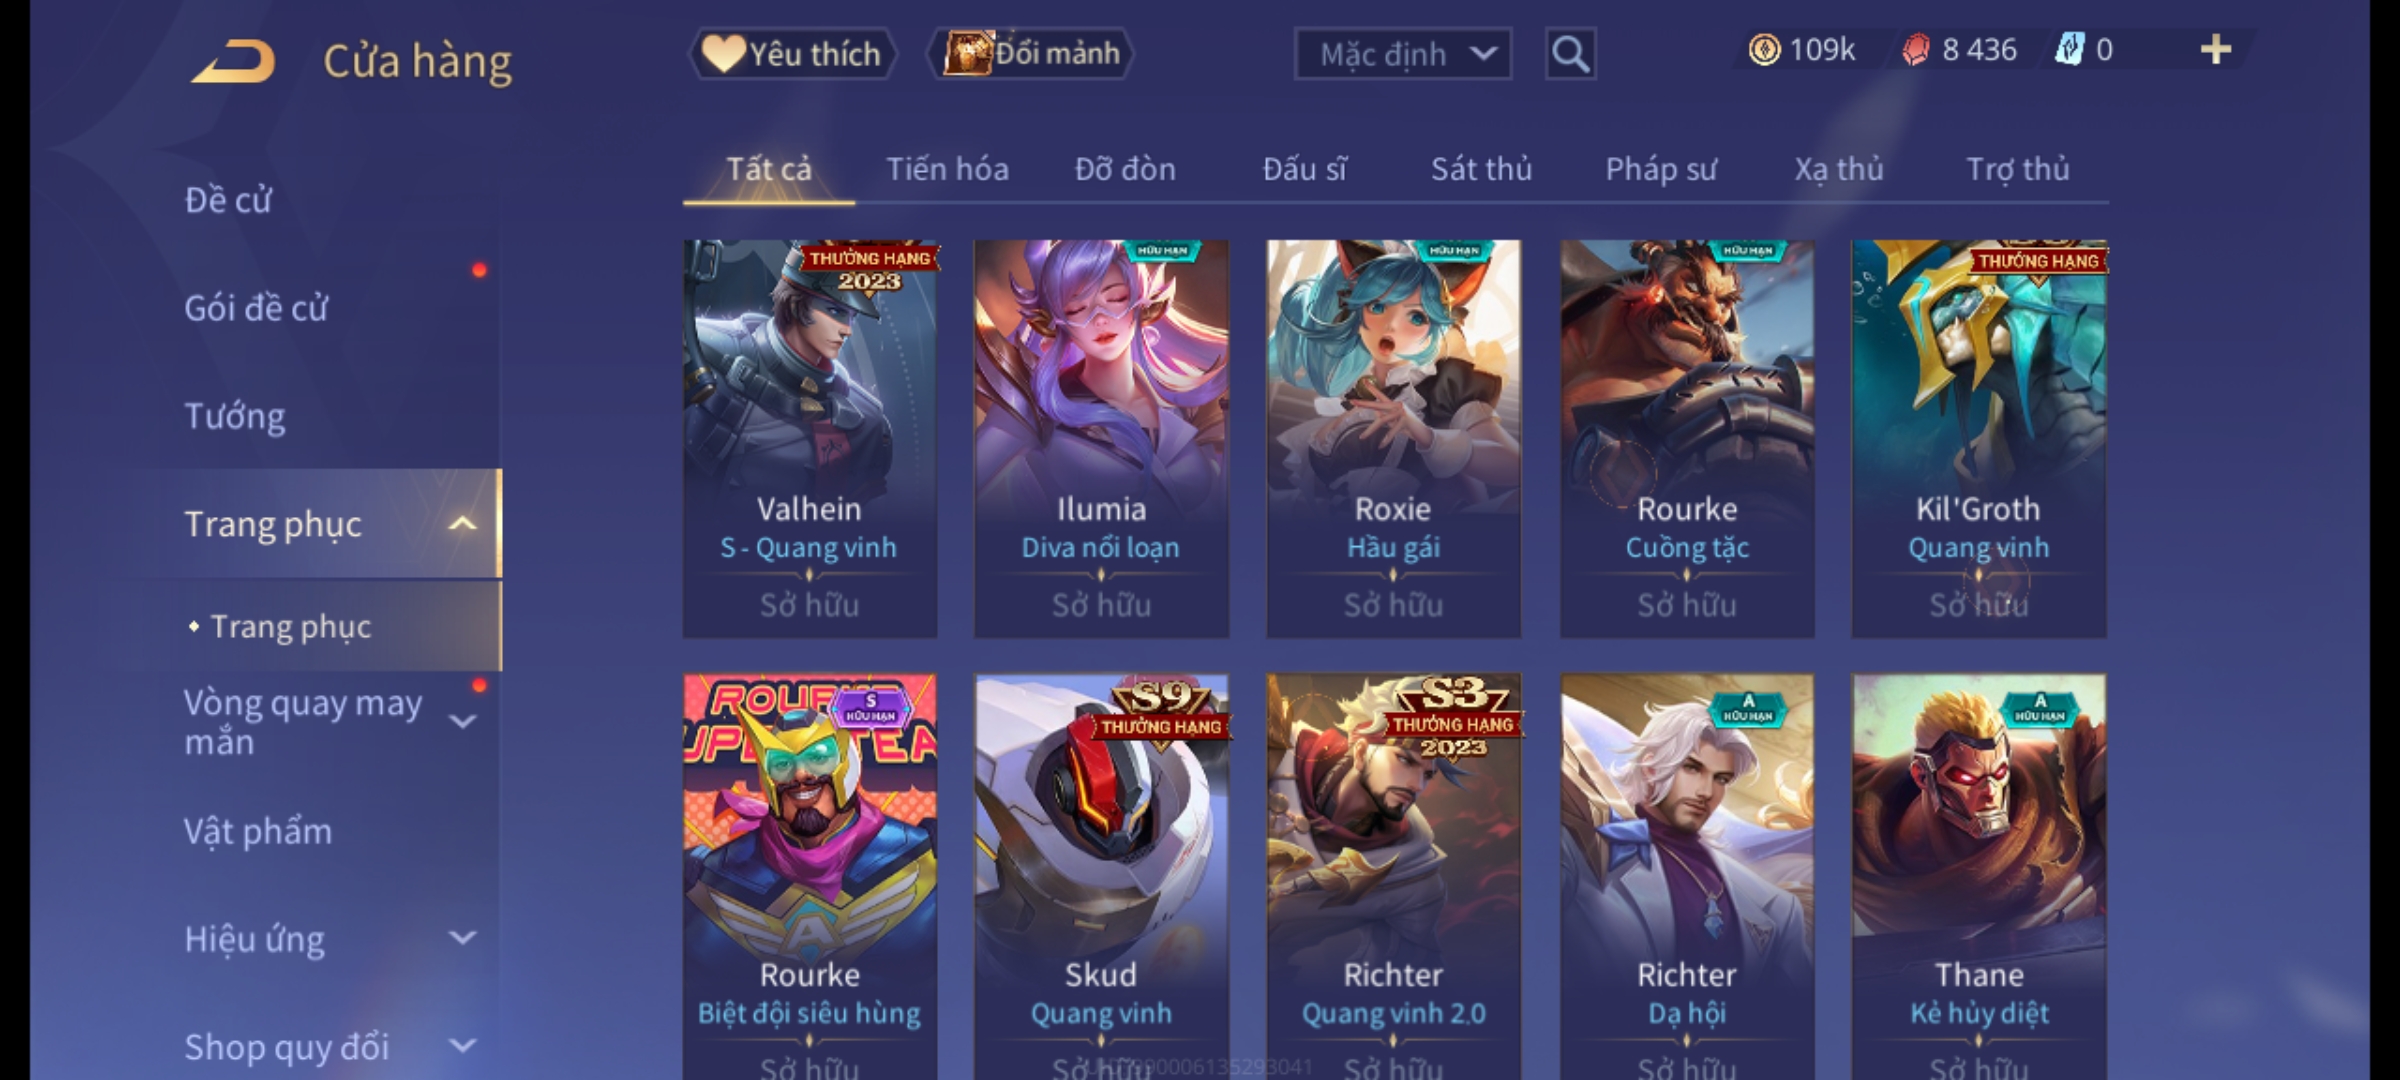2400x1080 pixels.
Task: Open Gói đề cử in sidebar
Action: [256, 308]
